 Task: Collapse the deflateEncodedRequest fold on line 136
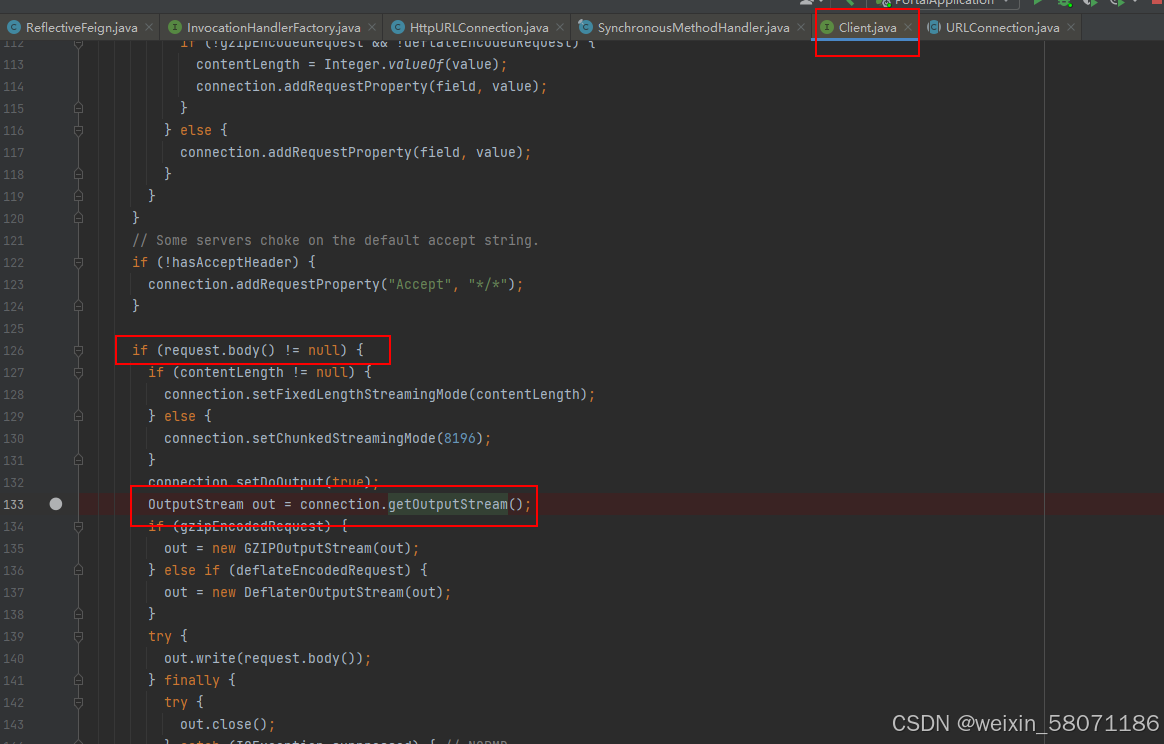pos(78,570)
